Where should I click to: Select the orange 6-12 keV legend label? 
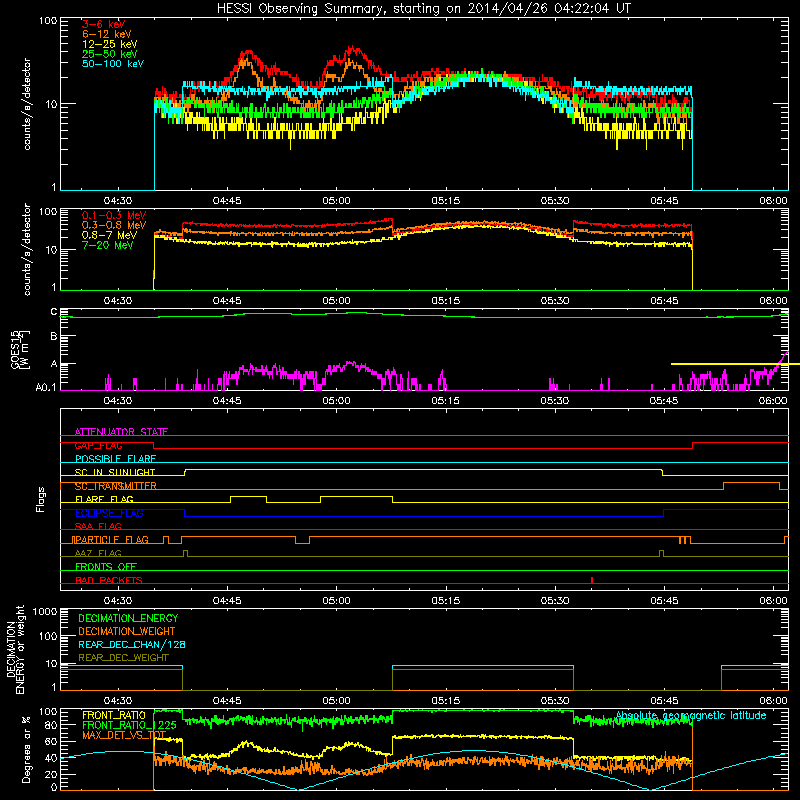(107, 34)
